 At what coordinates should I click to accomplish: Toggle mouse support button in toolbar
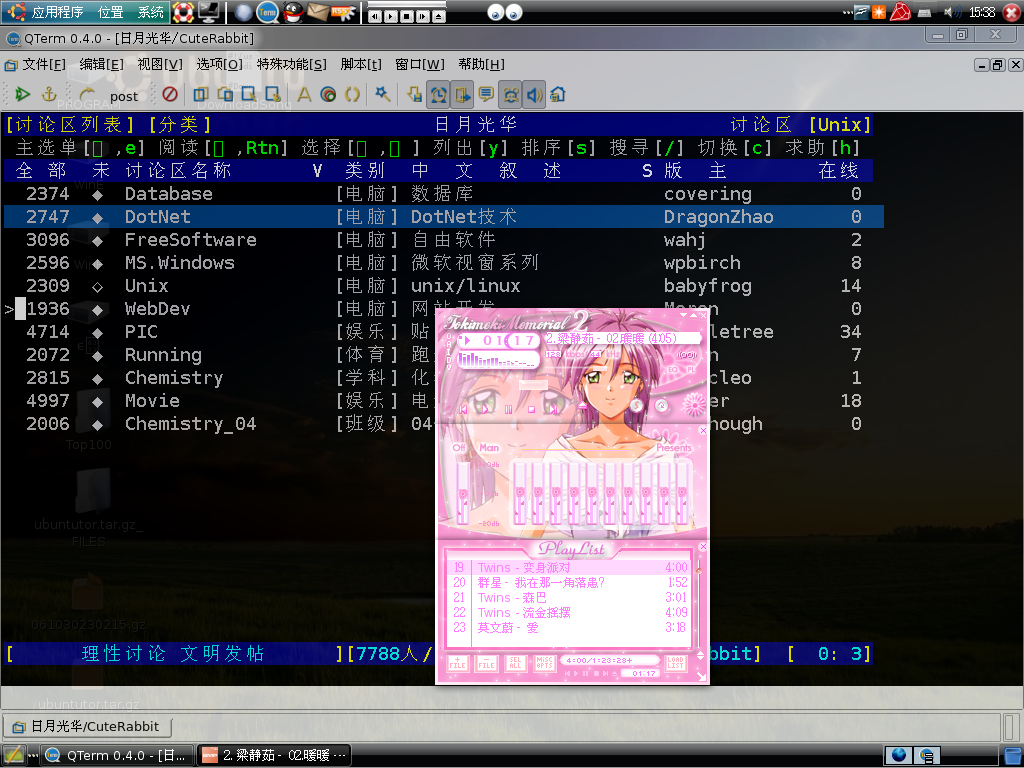click(510, 95)
